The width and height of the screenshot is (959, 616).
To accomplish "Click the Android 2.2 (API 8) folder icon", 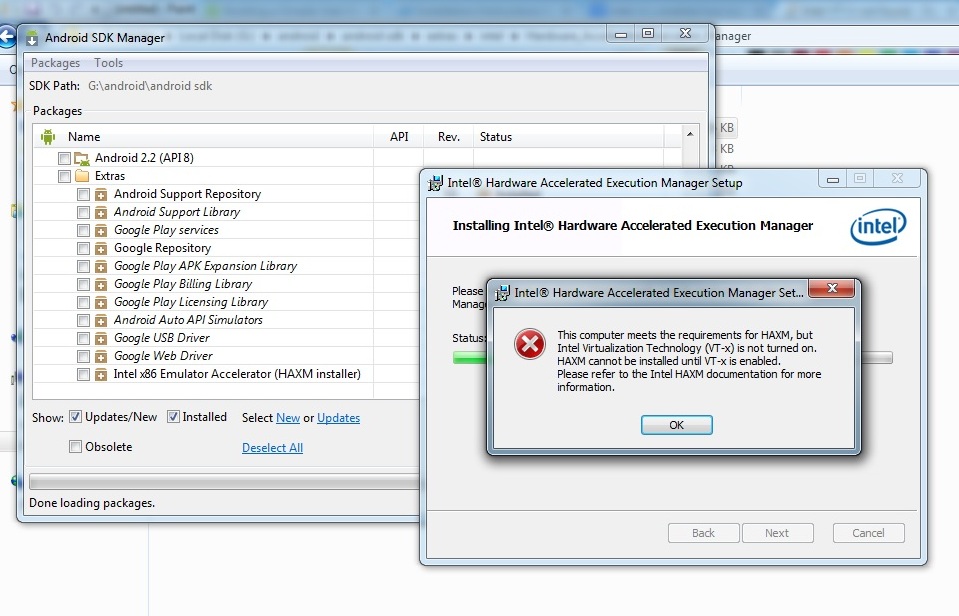I will (82, 158).
